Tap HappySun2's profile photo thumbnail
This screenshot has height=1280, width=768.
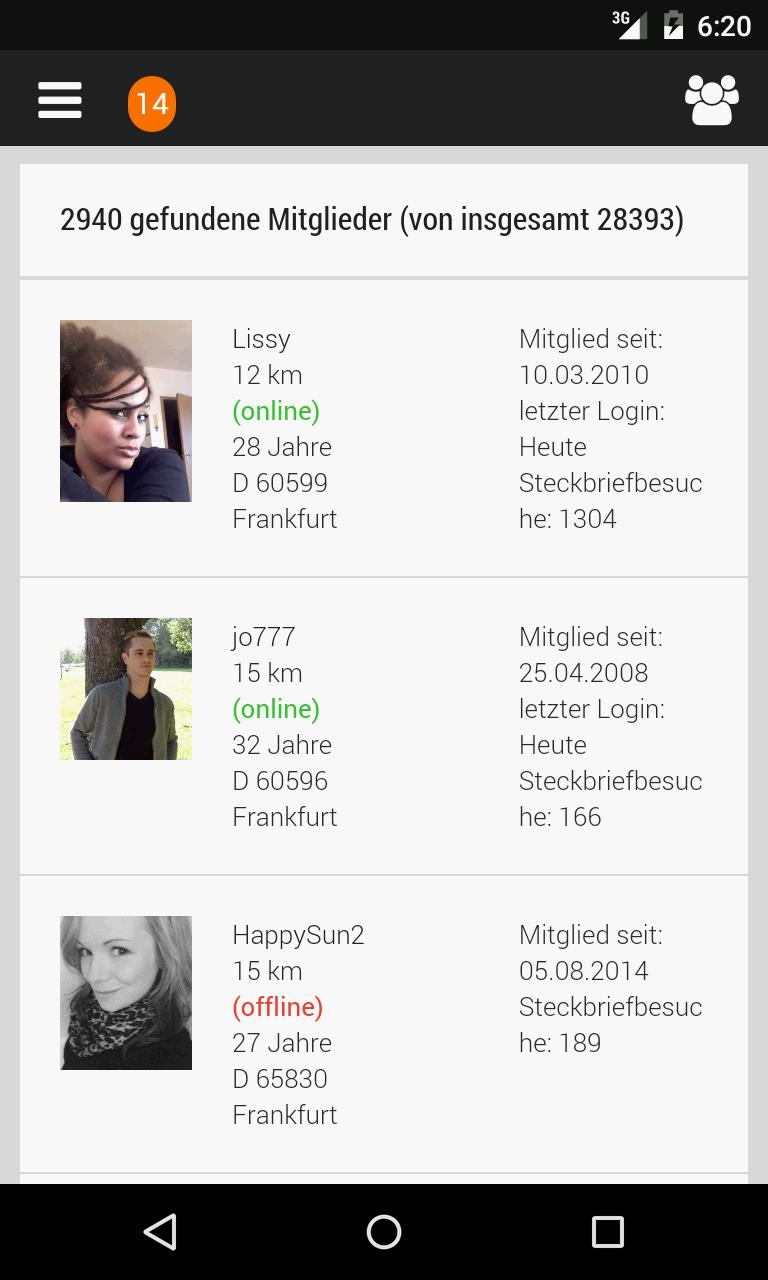tap(126, 993)
